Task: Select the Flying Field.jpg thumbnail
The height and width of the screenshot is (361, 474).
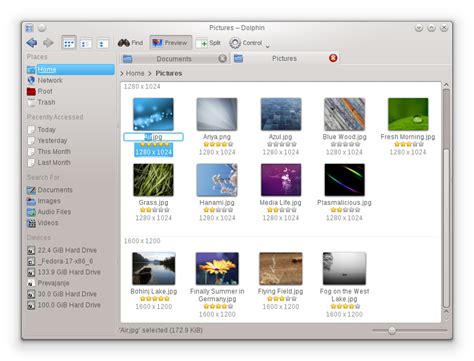Action: coord(281,269)
